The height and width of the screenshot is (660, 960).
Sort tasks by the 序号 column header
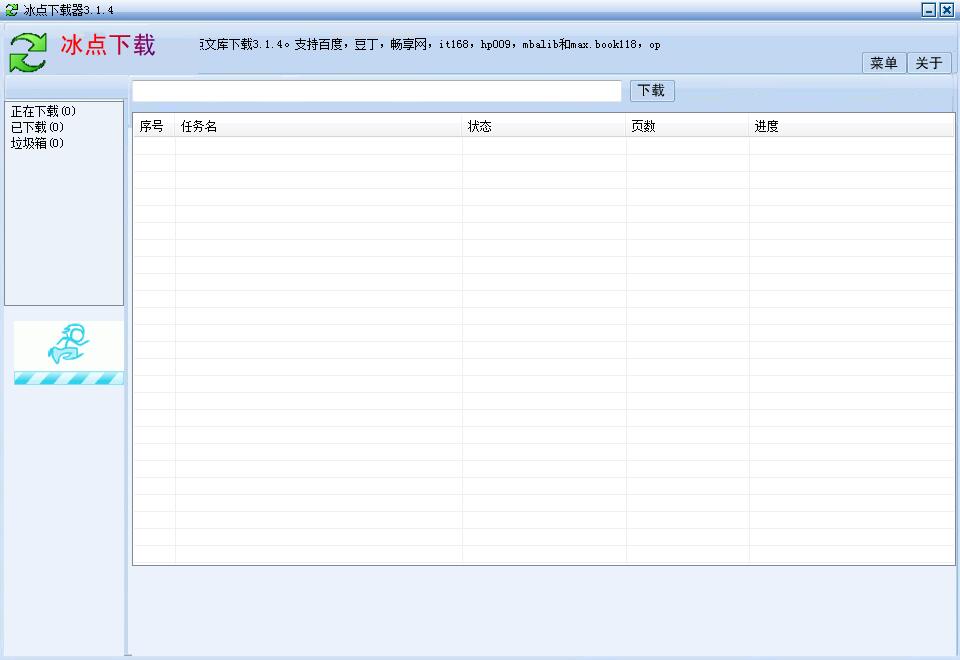pyautogui.click(x=151, y=125)
